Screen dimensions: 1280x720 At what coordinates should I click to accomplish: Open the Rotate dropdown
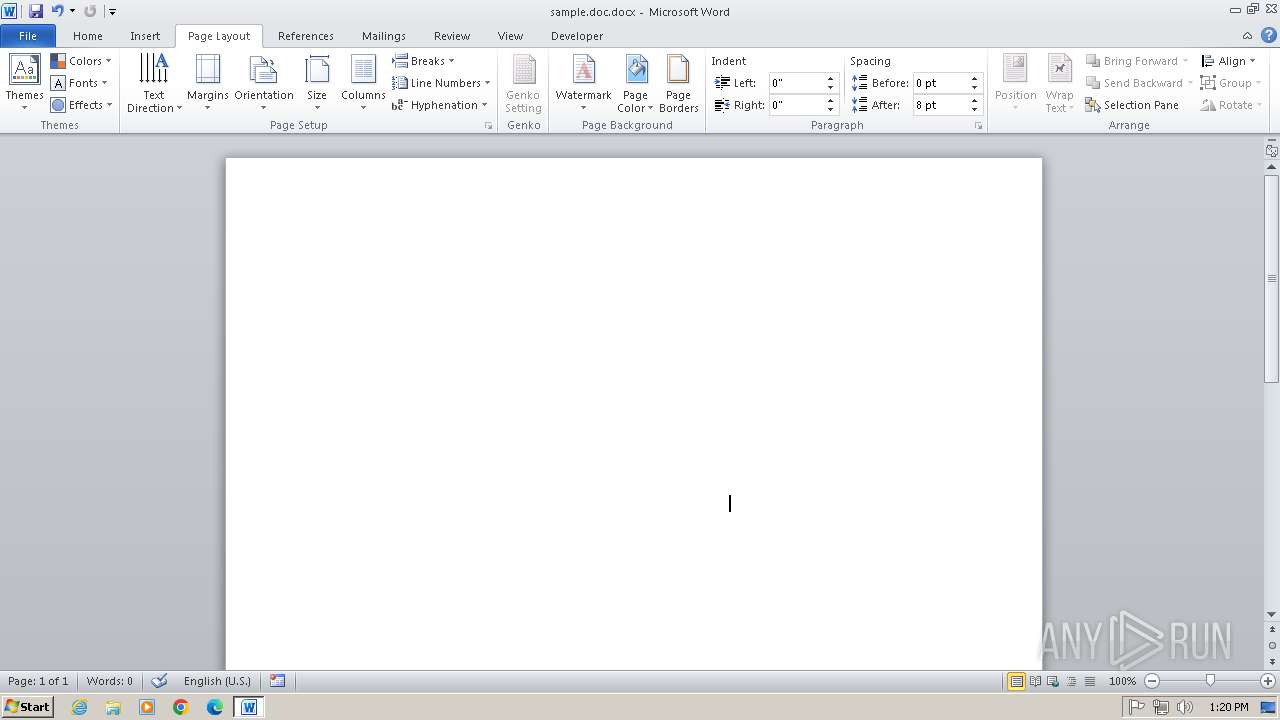[x=1230, y=105]
